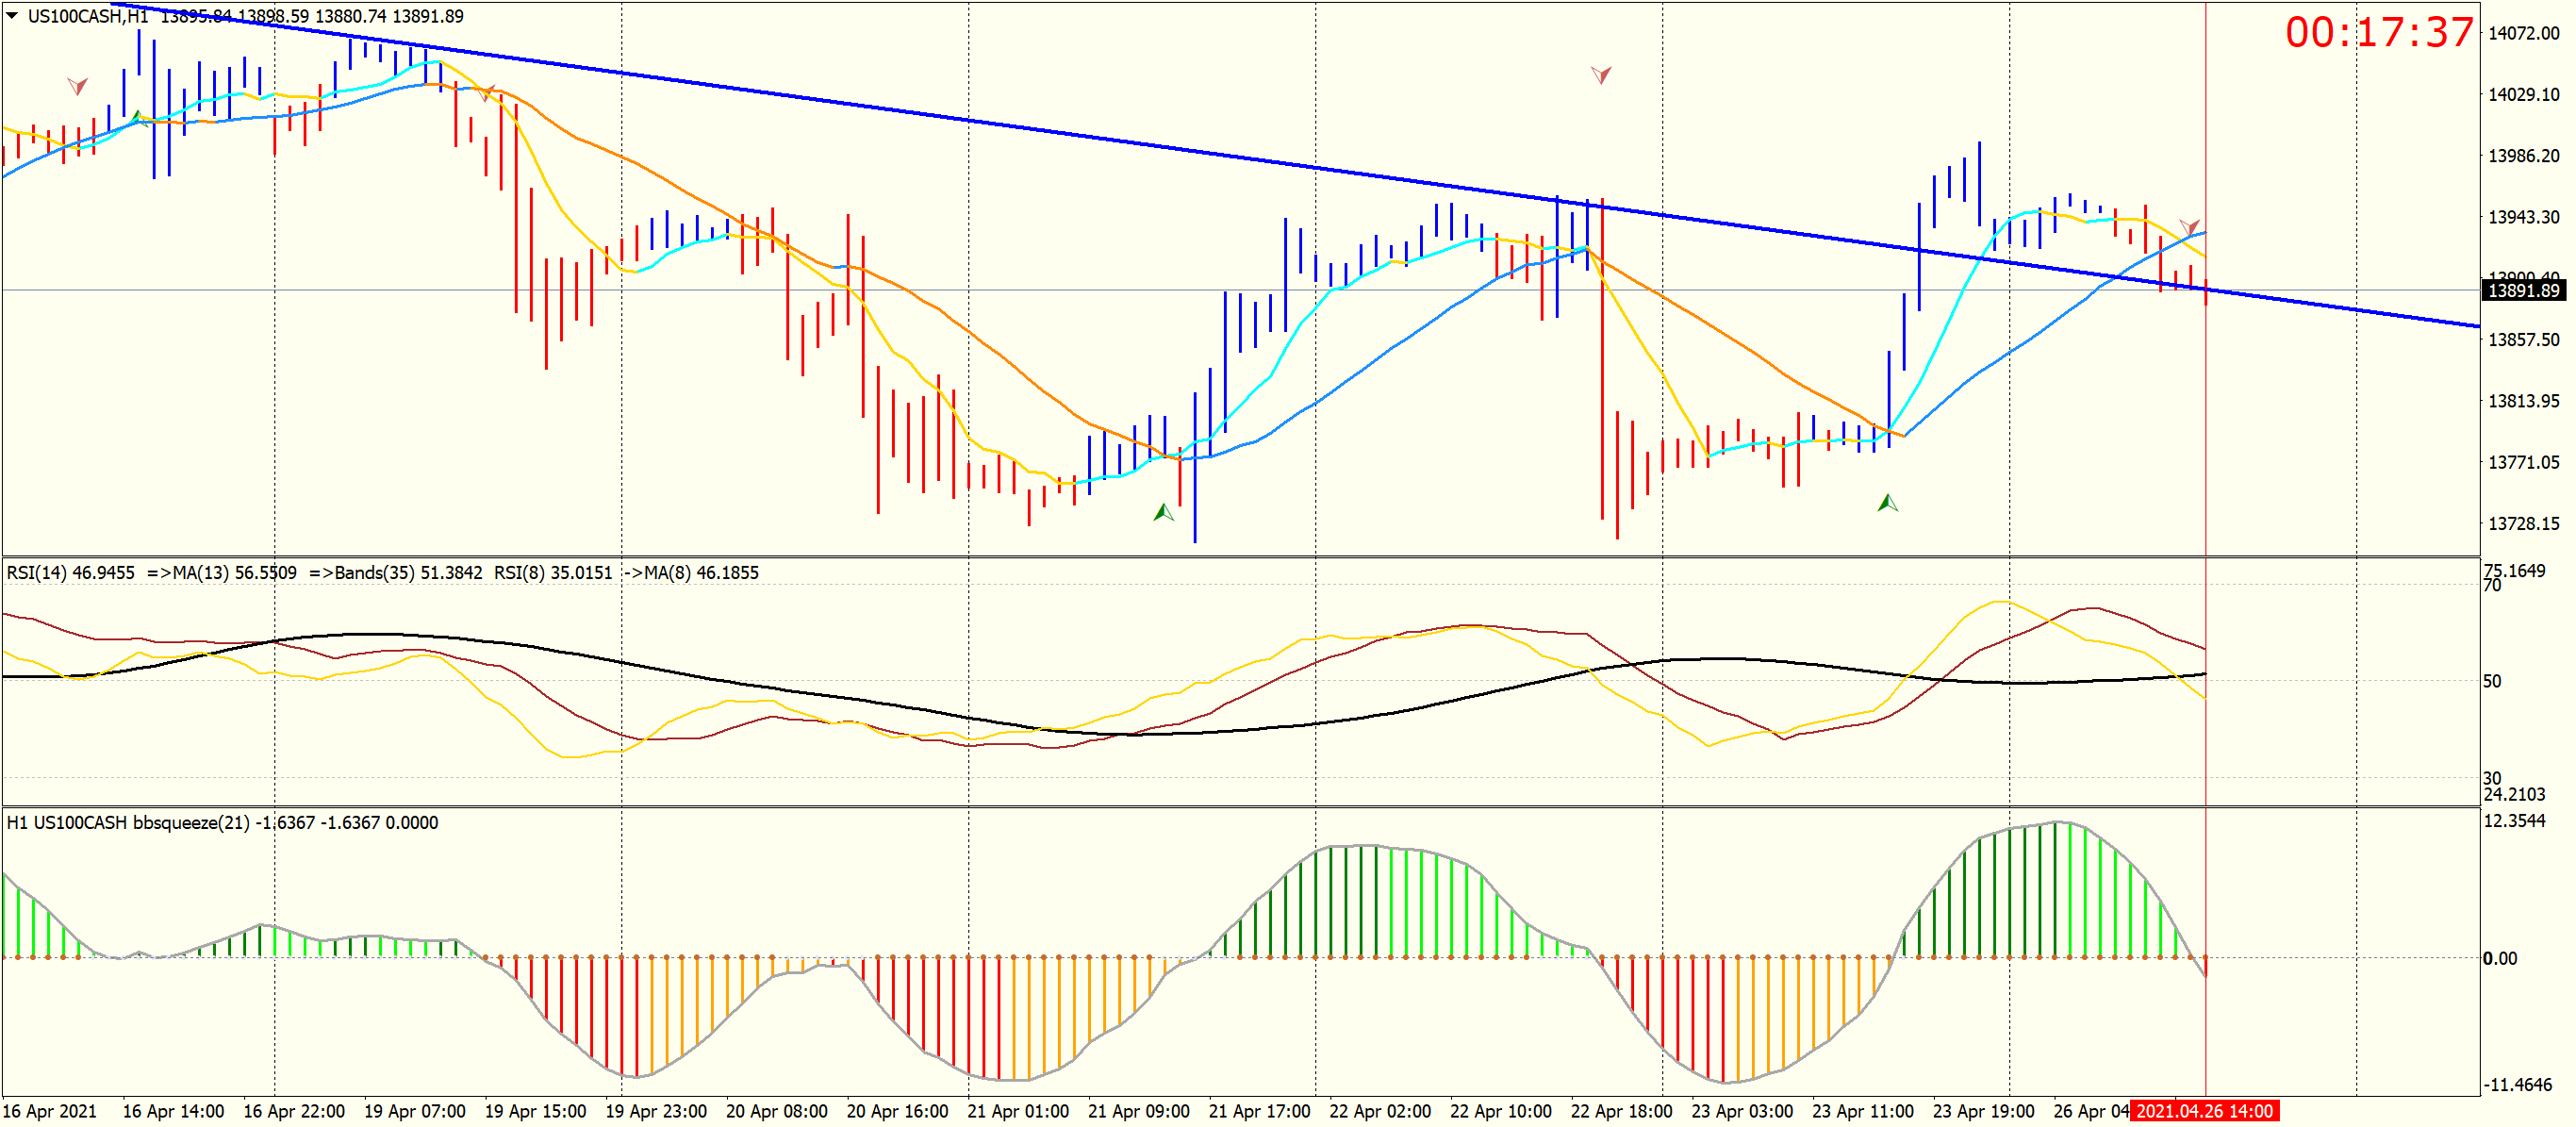
Task: Click the 50 level on RSI scale
Action: click(2492, 681)
